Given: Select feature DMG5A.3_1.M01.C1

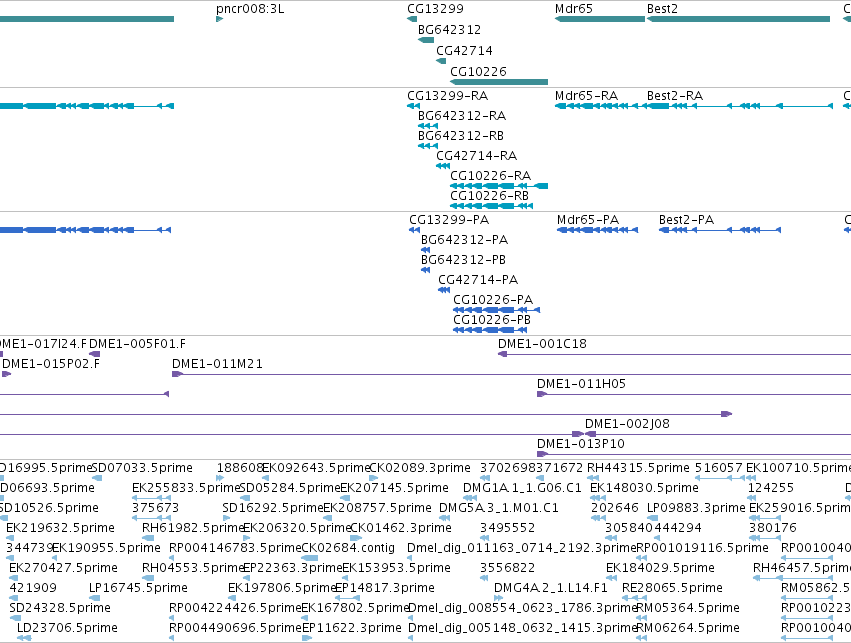Looking at the screenshot, I should point(498,508).
